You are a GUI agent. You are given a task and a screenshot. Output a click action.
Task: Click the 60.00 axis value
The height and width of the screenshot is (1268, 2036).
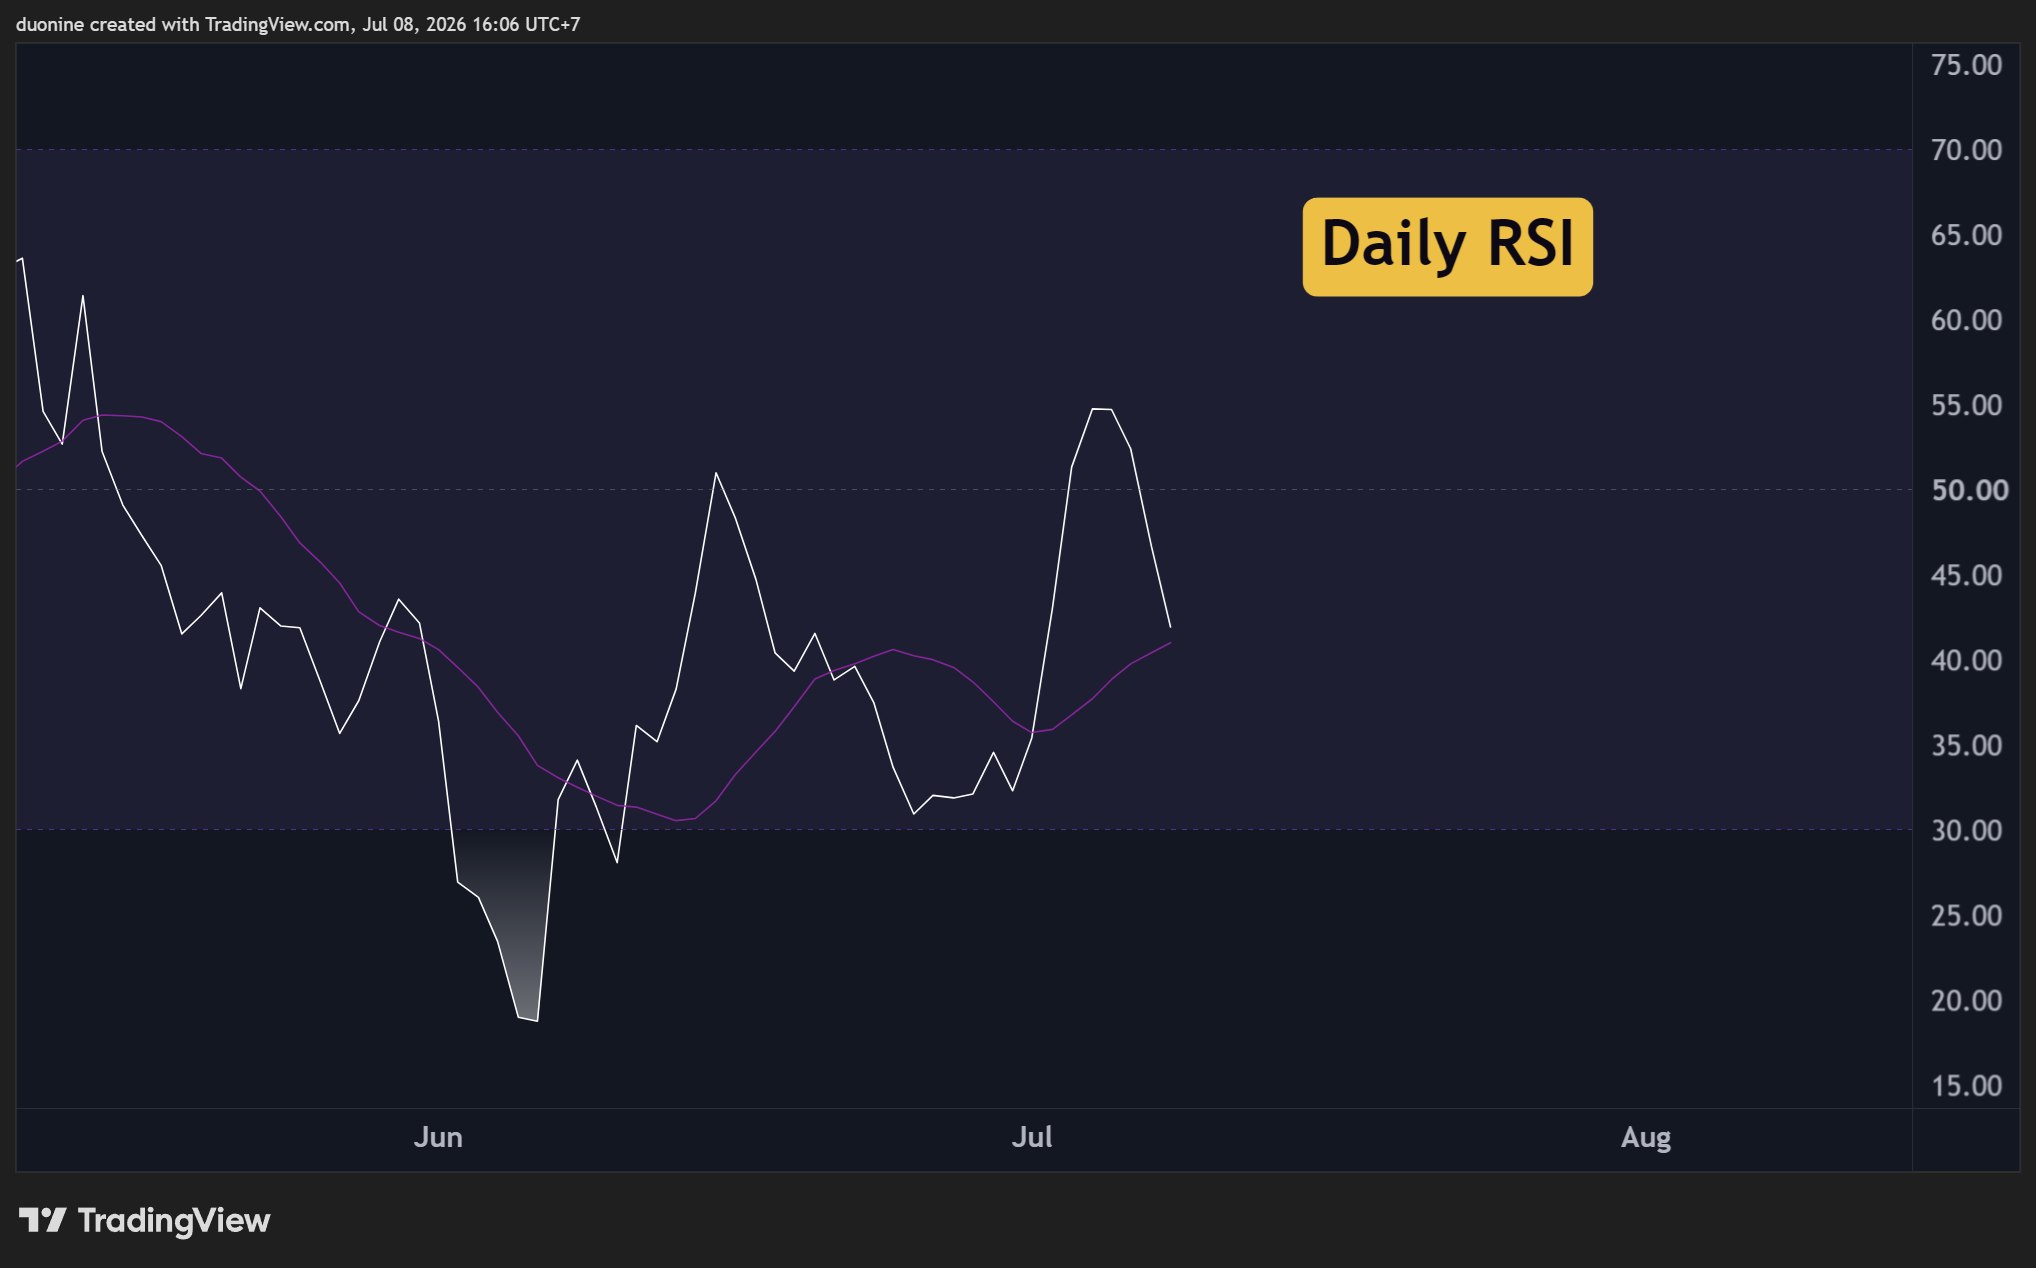click(x=1966, y=320)
